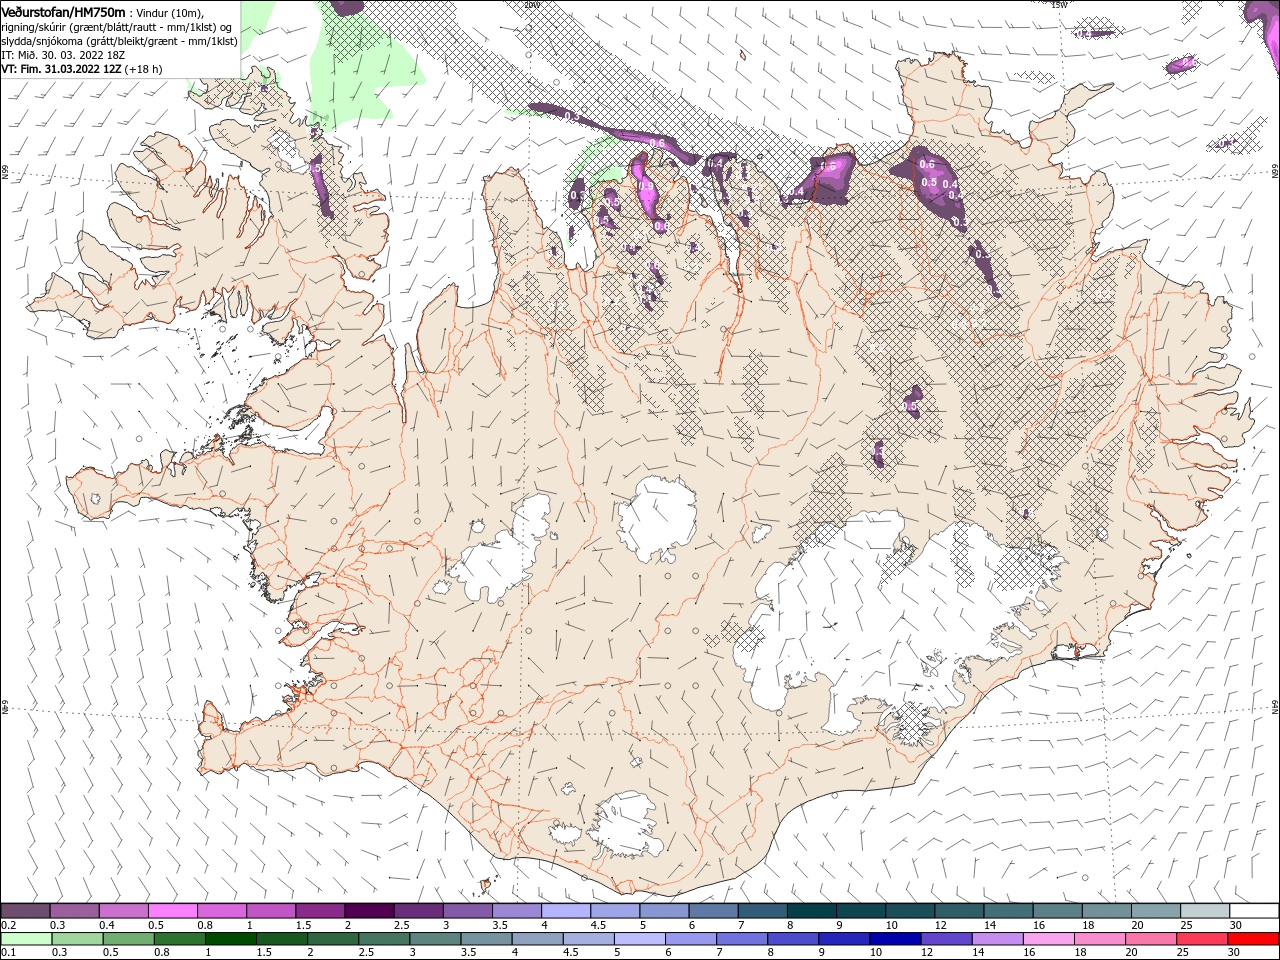Click the upper scale swatch between 3 and 3.5
The height and width of the screenshot is (960, 1280).
point(468,910)
